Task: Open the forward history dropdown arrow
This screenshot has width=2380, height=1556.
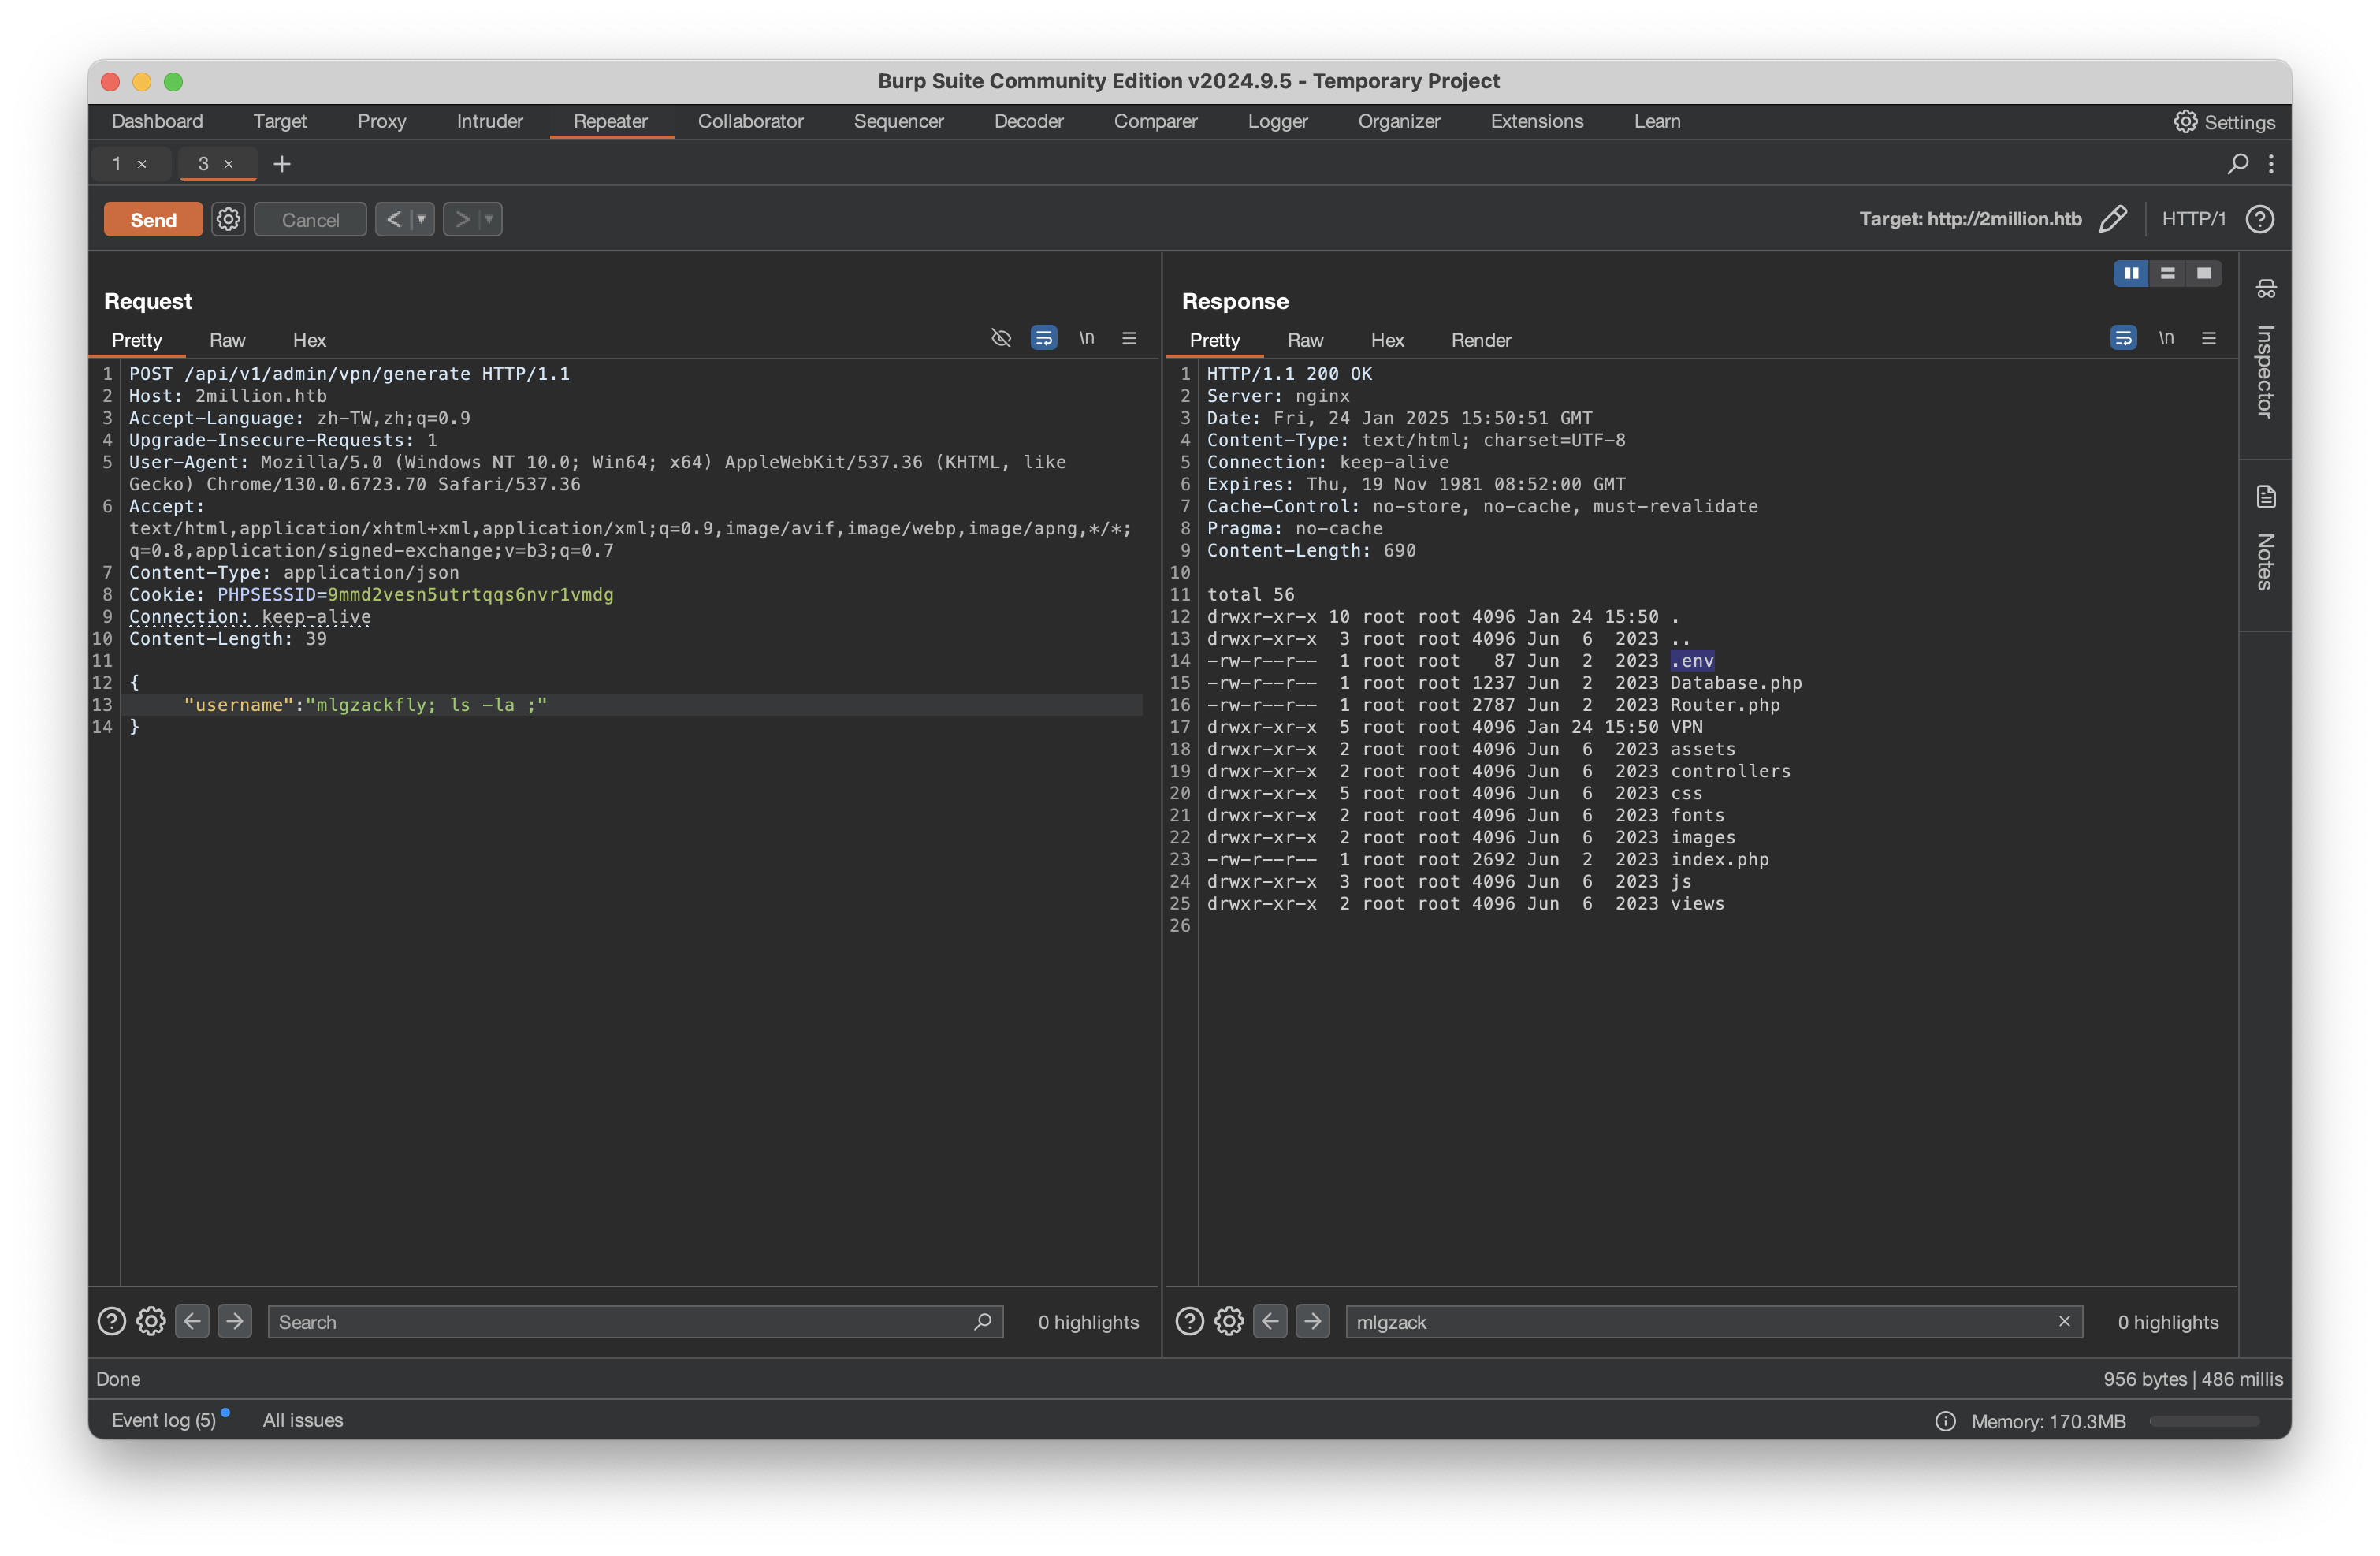Action: (x=490, y=220)
